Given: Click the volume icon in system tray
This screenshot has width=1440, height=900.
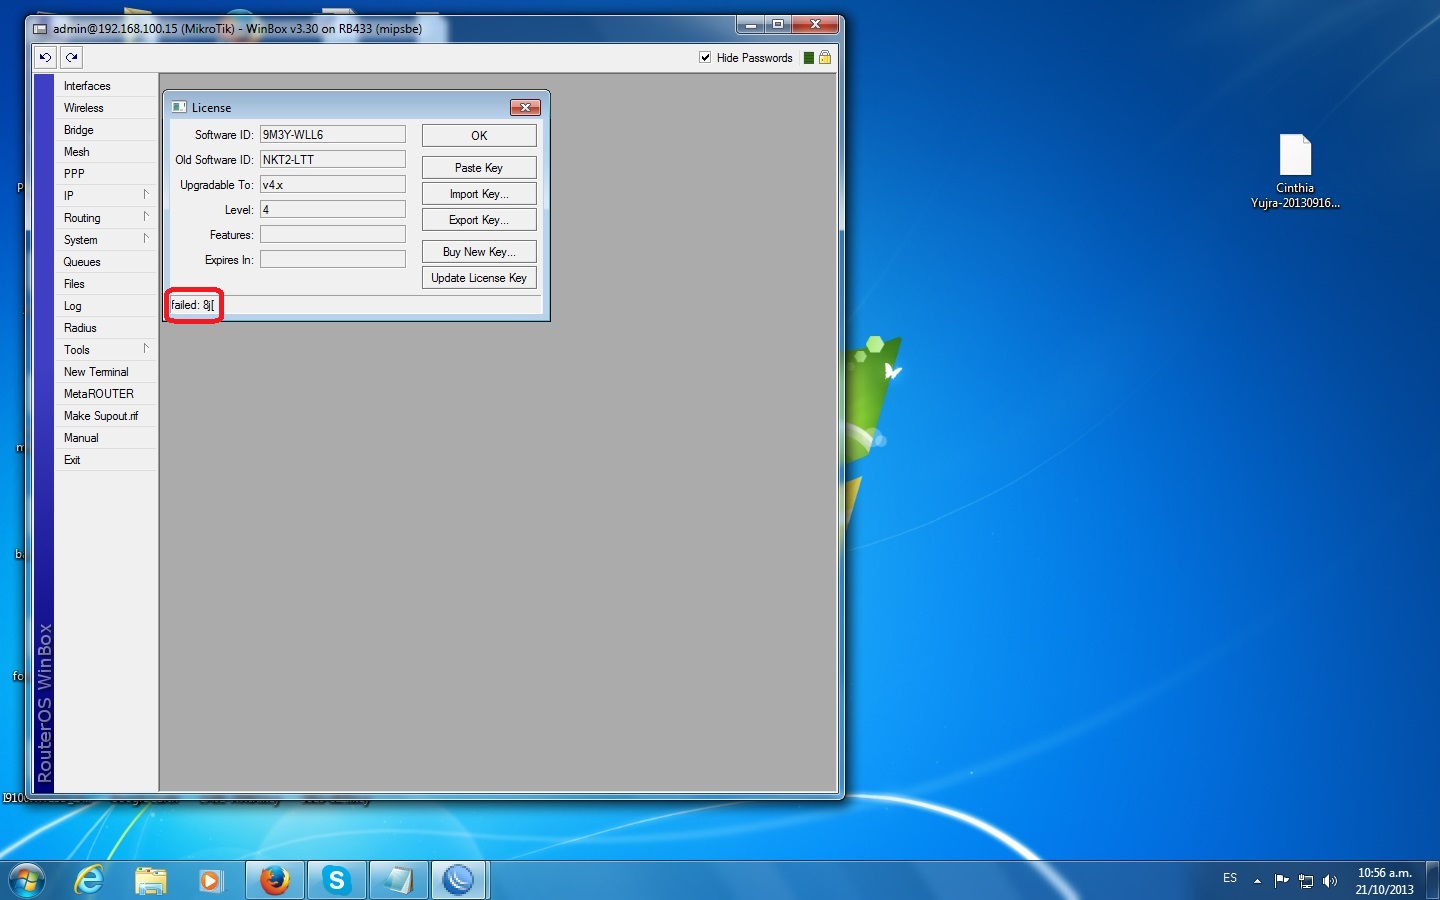Looking at the screenshot, I should pos(1330,881).
